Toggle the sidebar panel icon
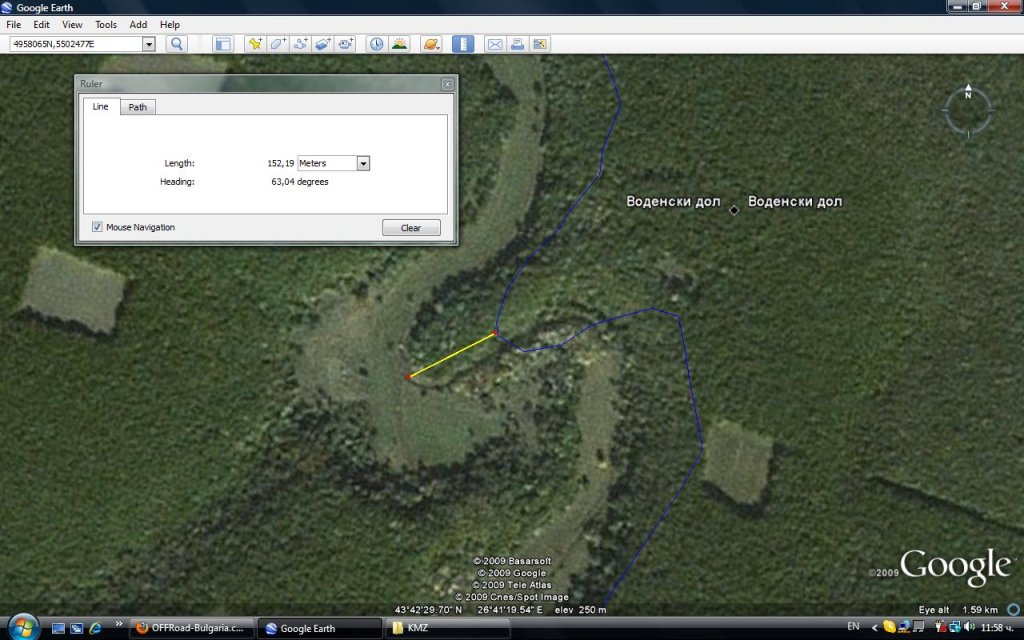Screen dimensions: 1024x640 [x=223, y=44]
